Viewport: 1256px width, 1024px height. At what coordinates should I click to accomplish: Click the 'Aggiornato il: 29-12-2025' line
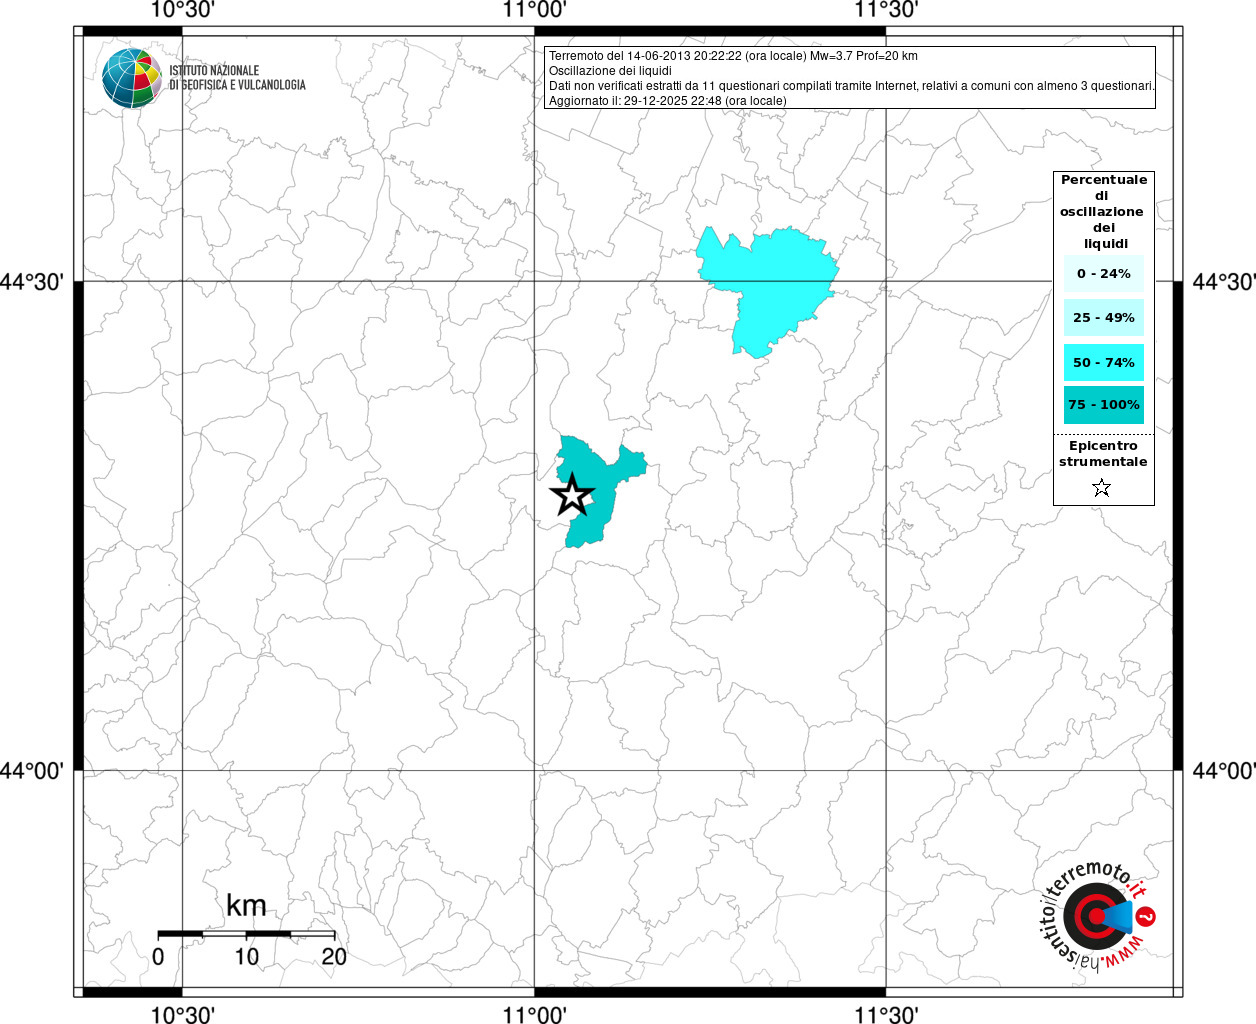[x=668, y=101]
